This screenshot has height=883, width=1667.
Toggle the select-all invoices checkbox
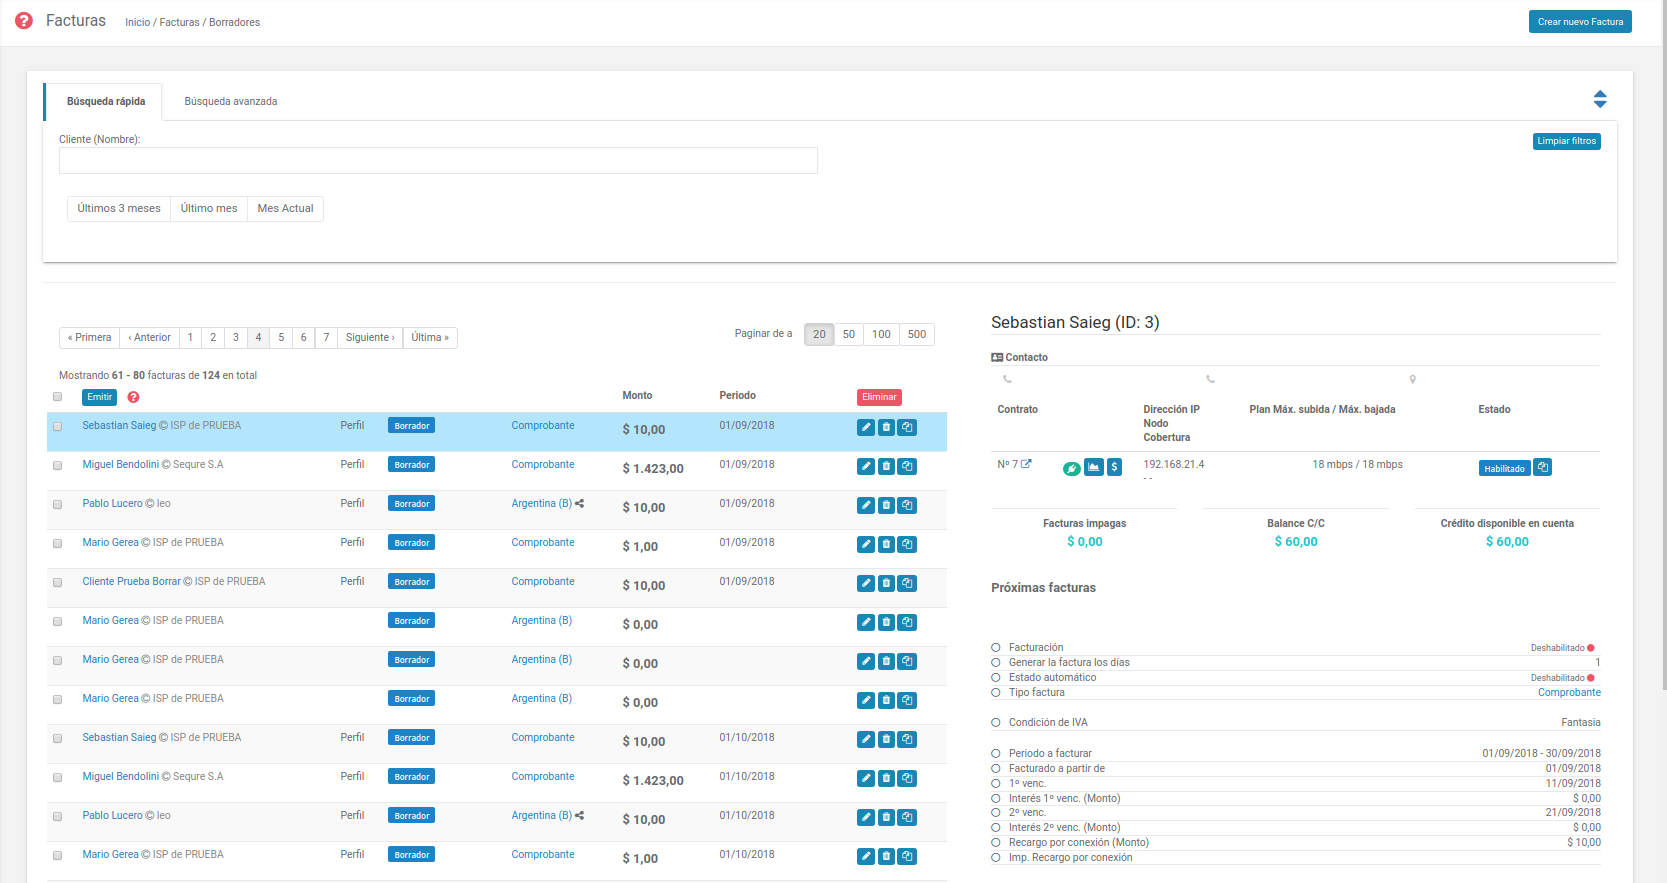[x=57, y=397]
